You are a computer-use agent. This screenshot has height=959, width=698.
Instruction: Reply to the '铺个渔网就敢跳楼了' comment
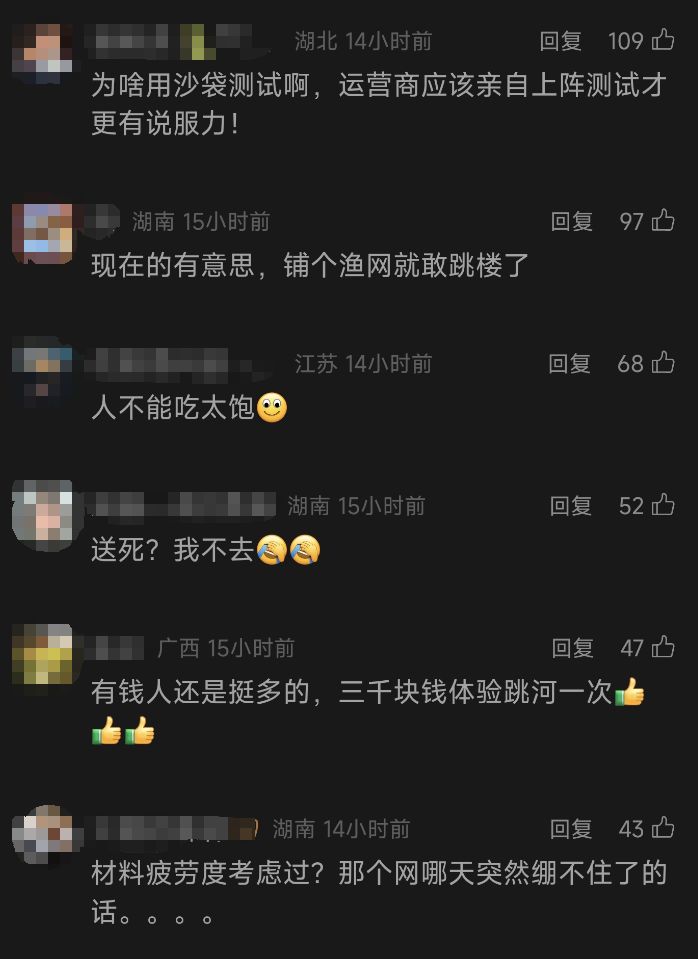point(571,221)
